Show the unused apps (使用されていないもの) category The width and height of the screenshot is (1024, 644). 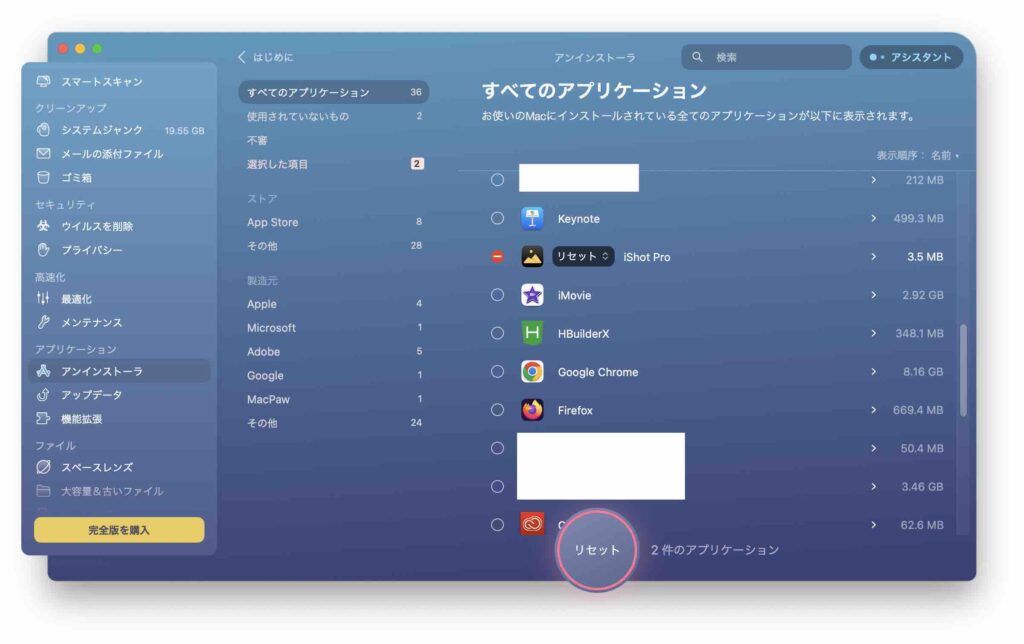click(x=298, y=116)
